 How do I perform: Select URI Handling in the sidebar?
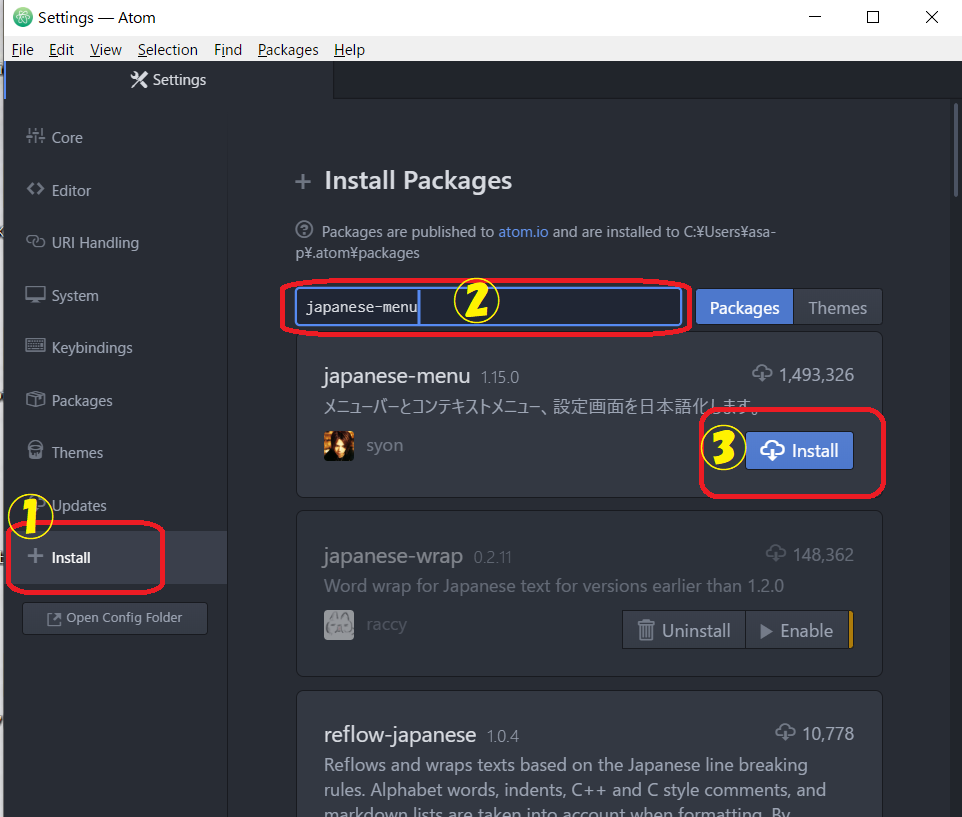(x=94, y=243)
